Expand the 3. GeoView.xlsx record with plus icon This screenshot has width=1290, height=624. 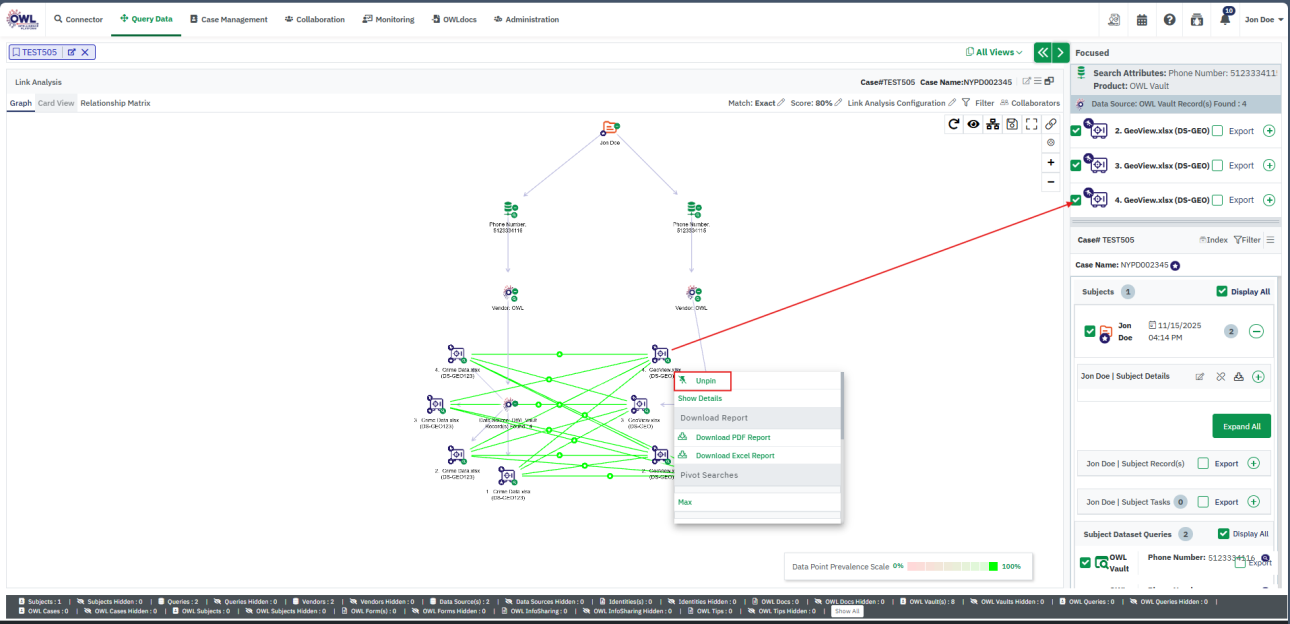tap(1269, 165)
